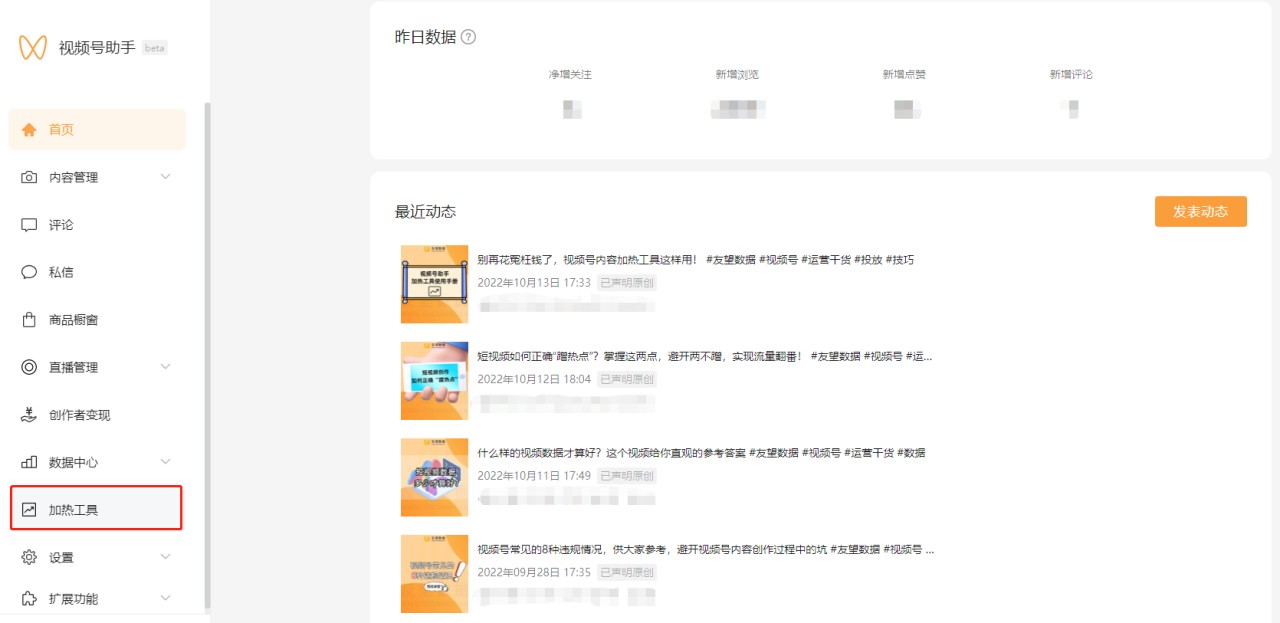Click the 视频号助手 butterfly logo
Screen dimensions: 1280x623
click(x=33, y=48)
